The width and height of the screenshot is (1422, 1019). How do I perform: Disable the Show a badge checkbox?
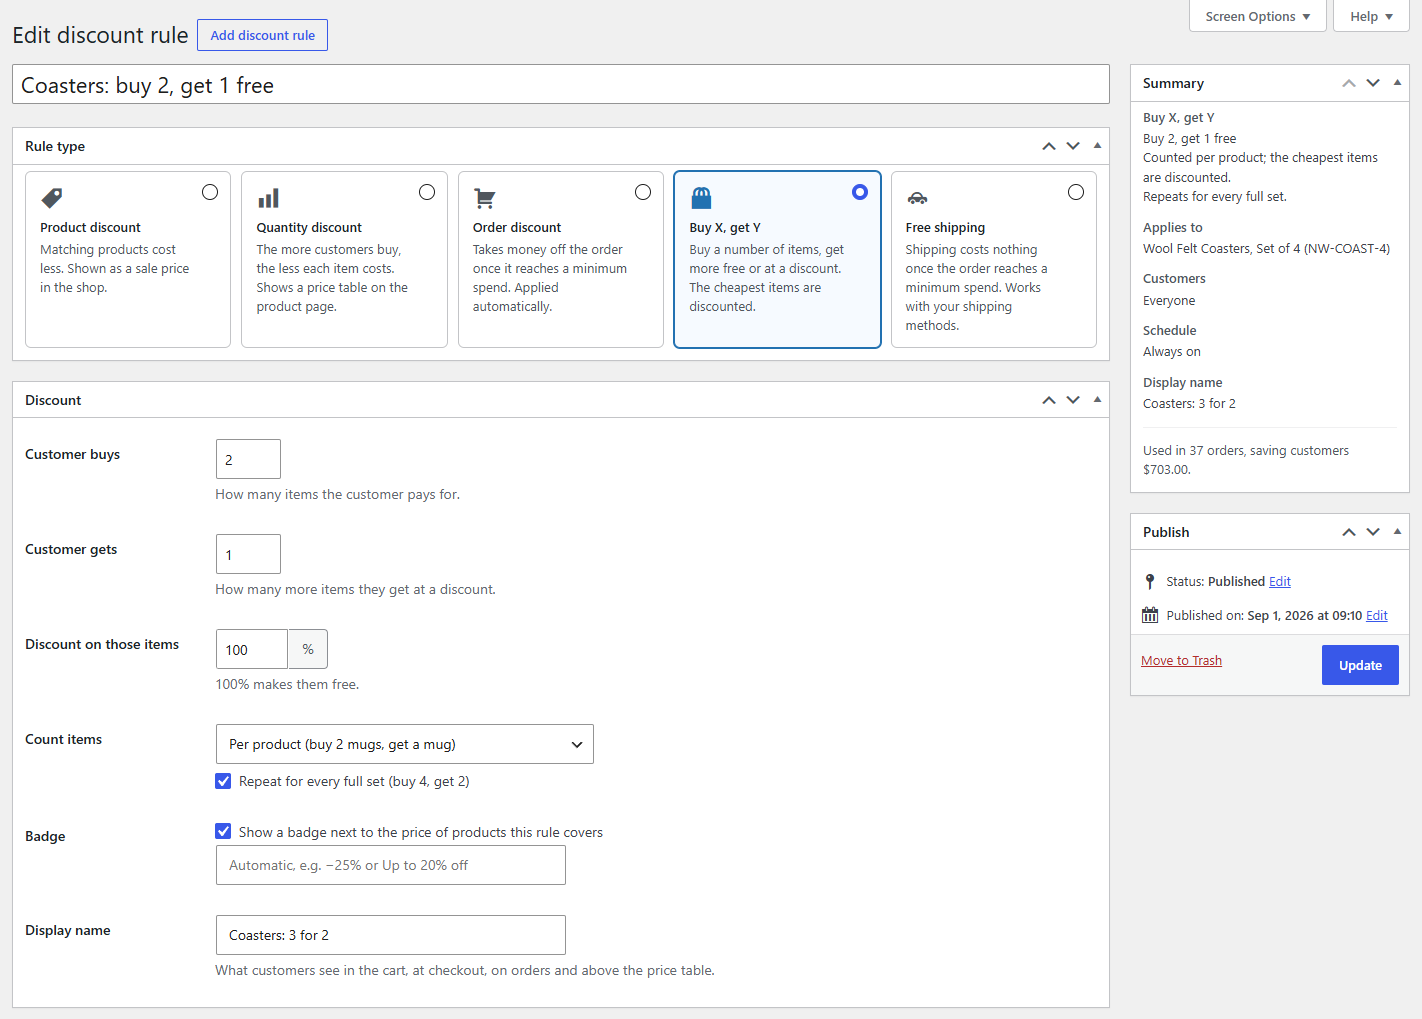(223, 831)
